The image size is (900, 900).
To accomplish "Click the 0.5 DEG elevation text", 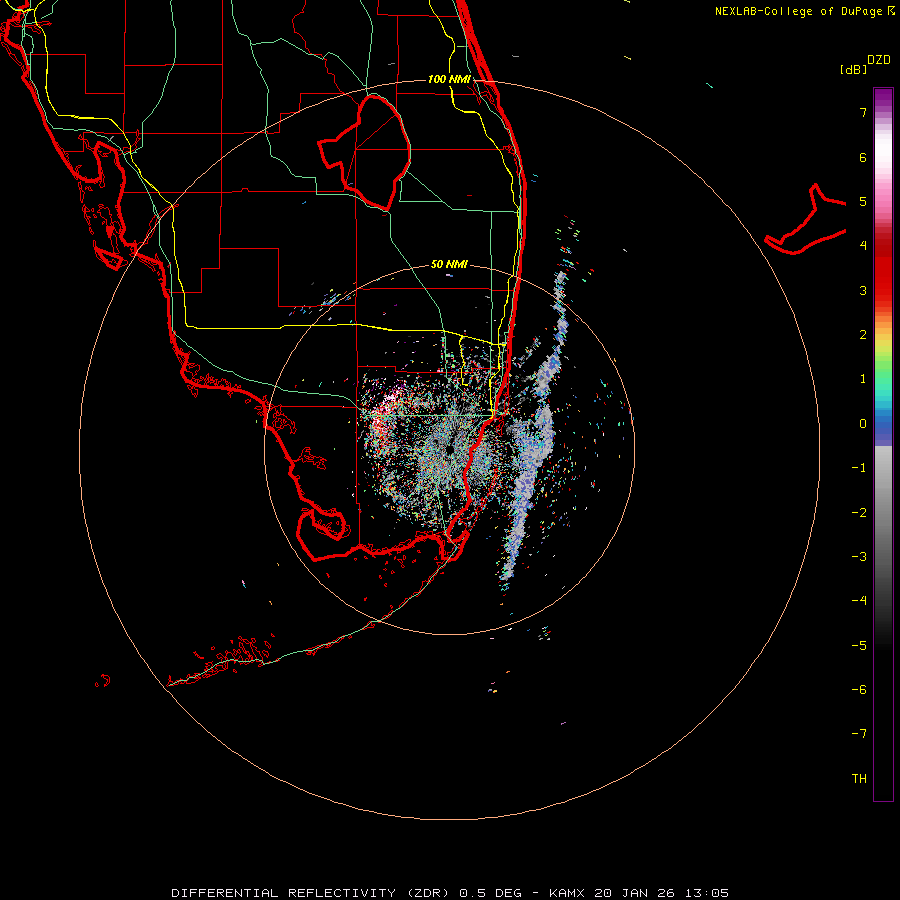I will [490, 893].
